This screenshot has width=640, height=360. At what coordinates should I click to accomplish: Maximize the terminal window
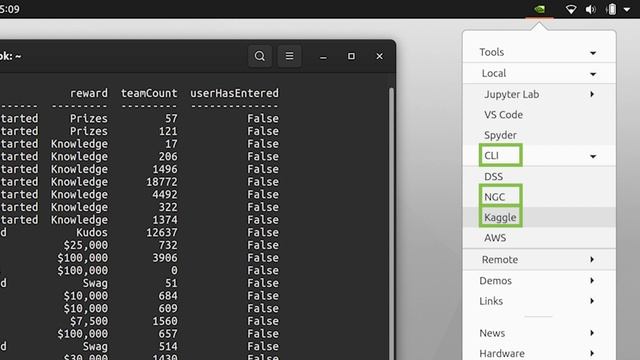pyautogui.click(x=351, y=56)
